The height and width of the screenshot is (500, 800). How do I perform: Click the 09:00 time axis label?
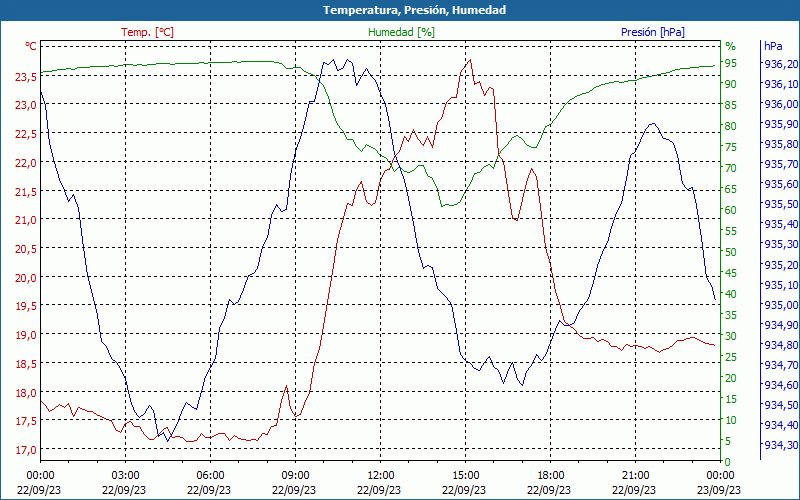(x=295, y=476)
